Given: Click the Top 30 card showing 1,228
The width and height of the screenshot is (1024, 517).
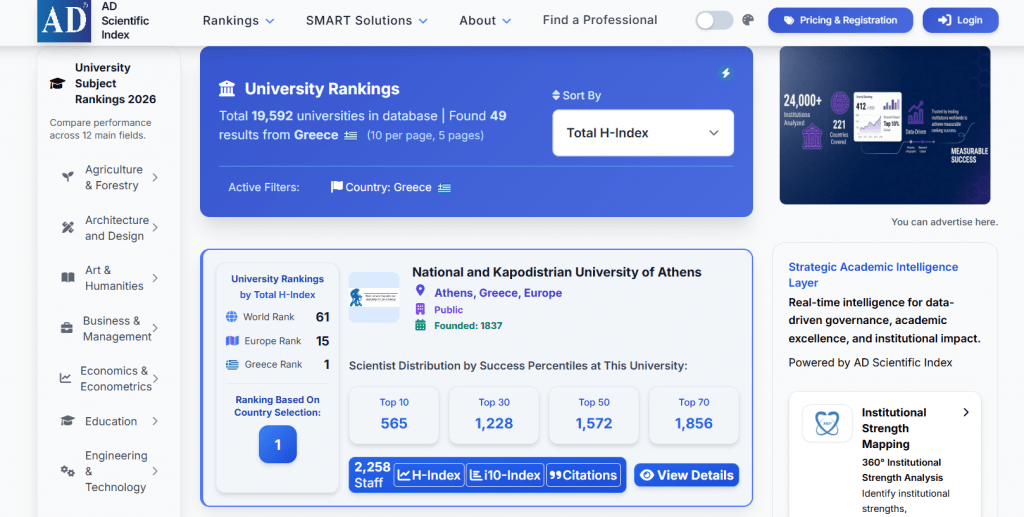Looking at the screenshot, I should coord(494,415).
